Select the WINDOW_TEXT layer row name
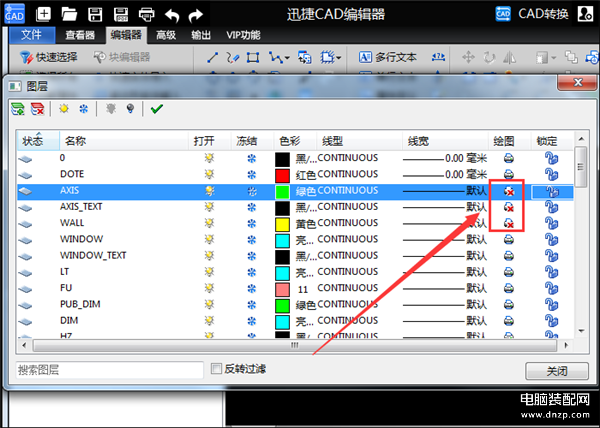This screenshot has width=600, height=428. 93,255
